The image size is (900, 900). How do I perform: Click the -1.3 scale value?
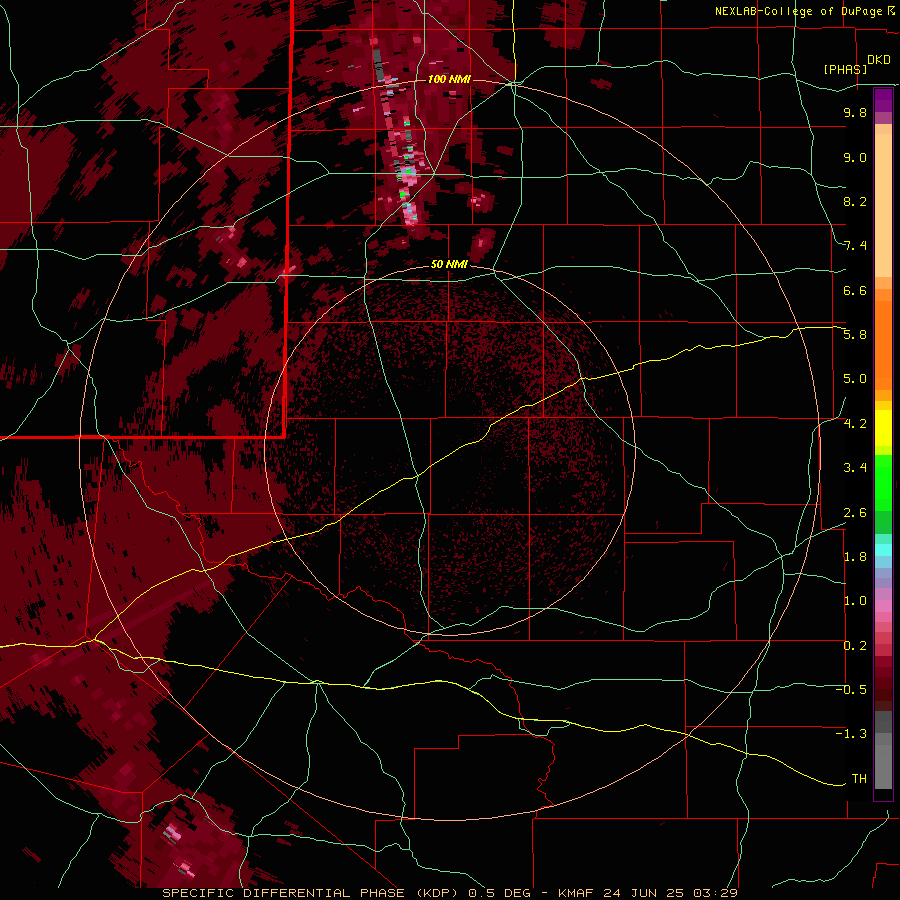click(x=851, y=734)
